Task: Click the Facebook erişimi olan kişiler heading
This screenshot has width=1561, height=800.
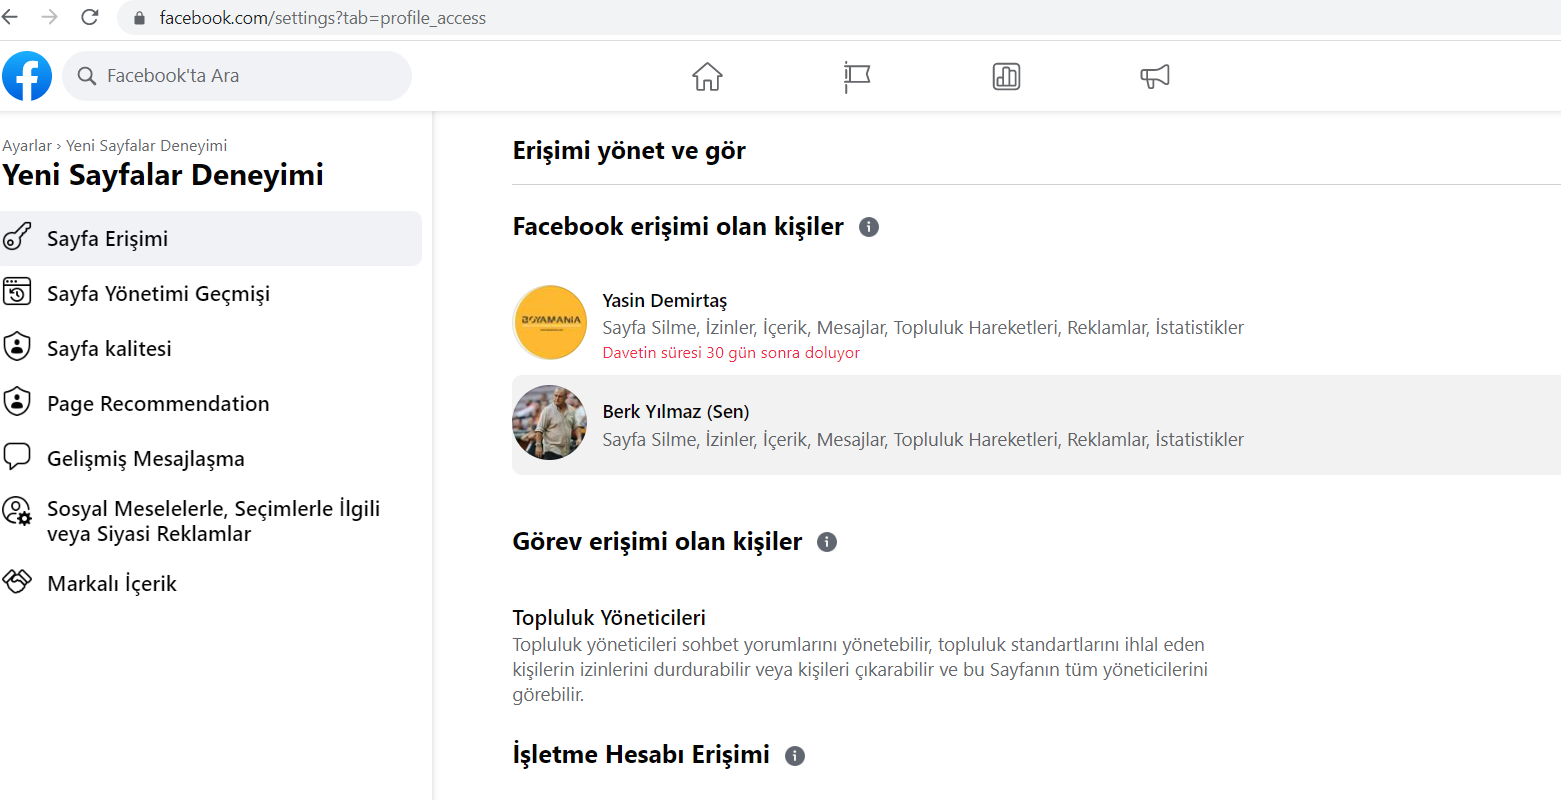Action: 678,227
